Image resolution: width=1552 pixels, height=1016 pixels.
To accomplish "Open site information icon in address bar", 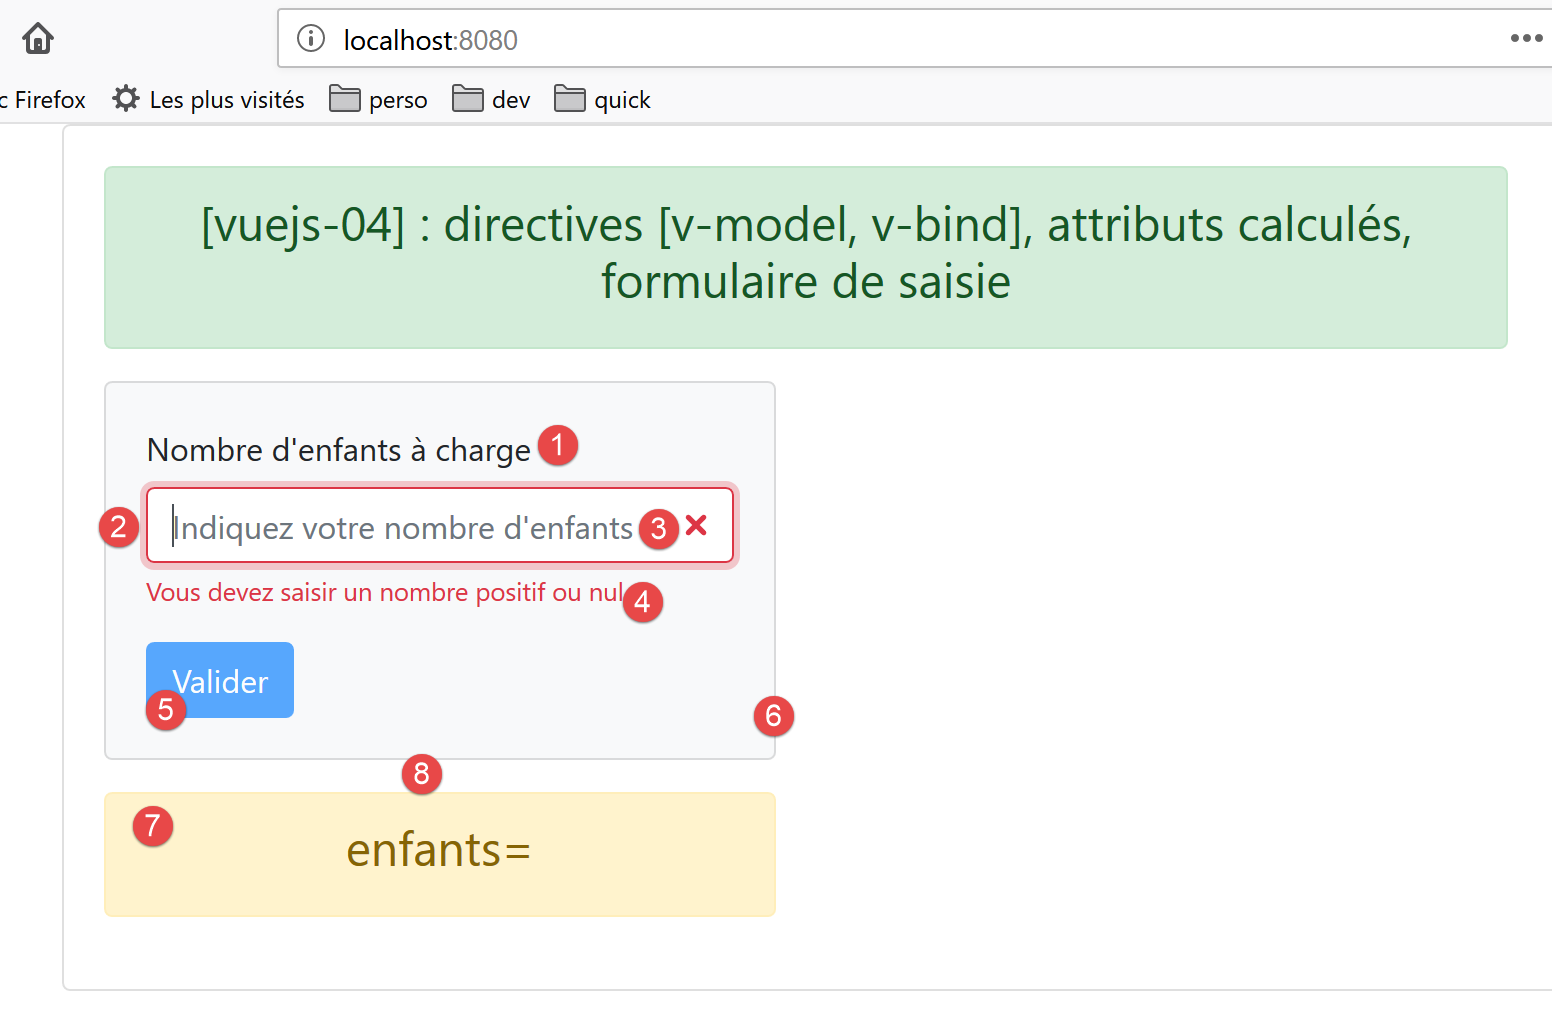I will pyautogui.click(x=311, y=39).
